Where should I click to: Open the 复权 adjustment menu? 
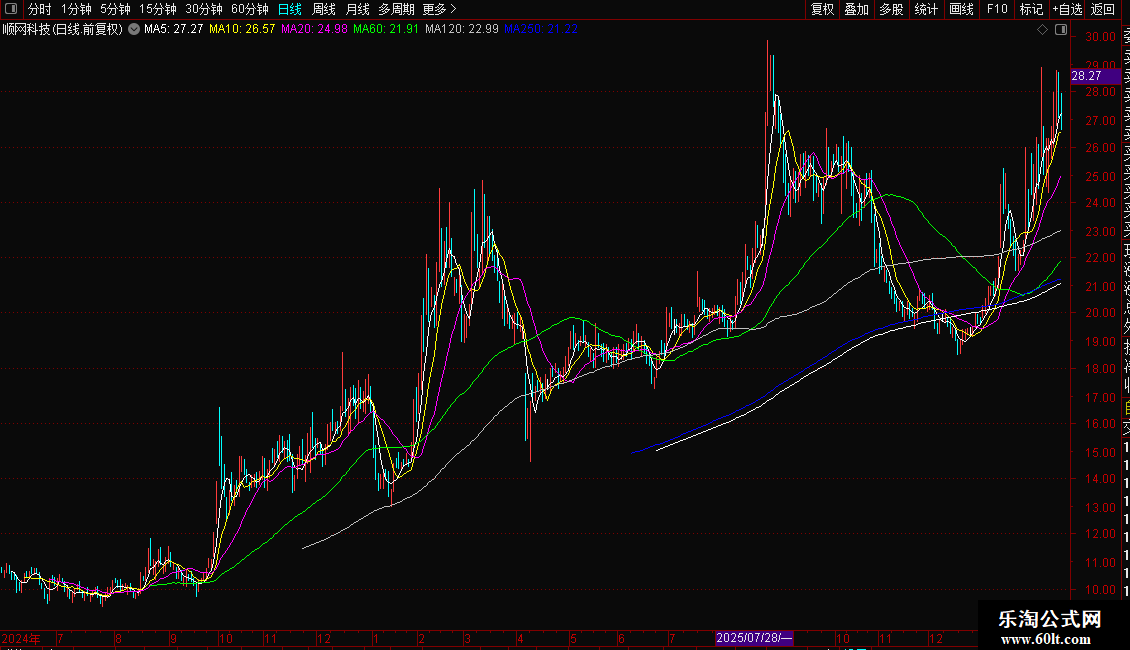pyautogui.click(x=822, y=9)
